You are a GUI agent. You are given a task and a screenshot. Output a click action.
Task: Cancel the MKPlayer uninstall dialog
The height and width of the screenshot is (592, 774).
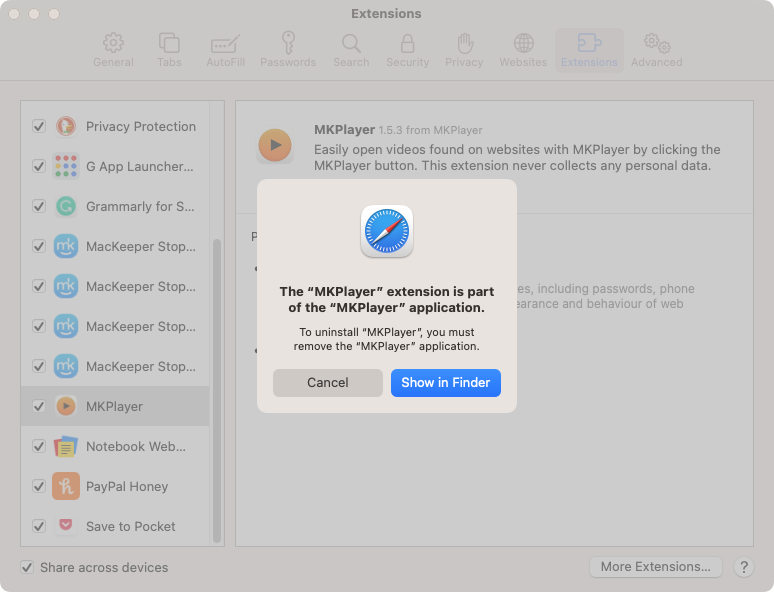point(328,383)
